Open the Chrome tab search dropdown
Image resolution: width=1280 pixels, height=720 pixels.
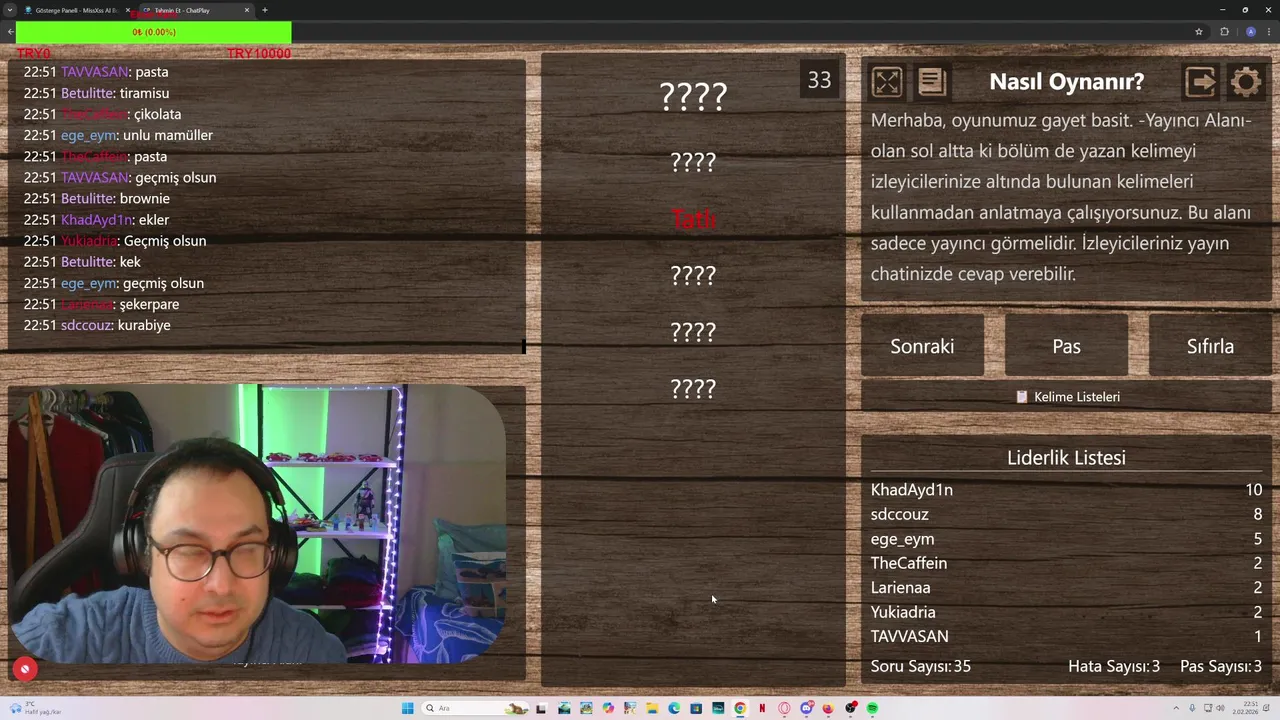click(10, 10)
